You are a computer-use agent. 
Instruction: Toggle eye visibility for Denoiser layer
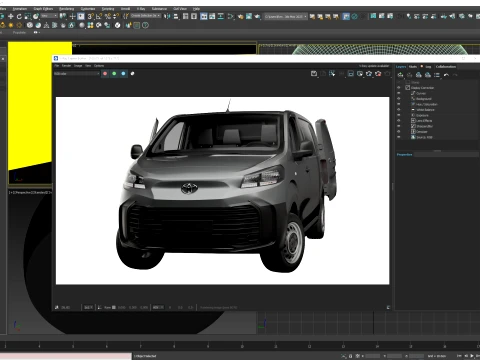[399, 132]
